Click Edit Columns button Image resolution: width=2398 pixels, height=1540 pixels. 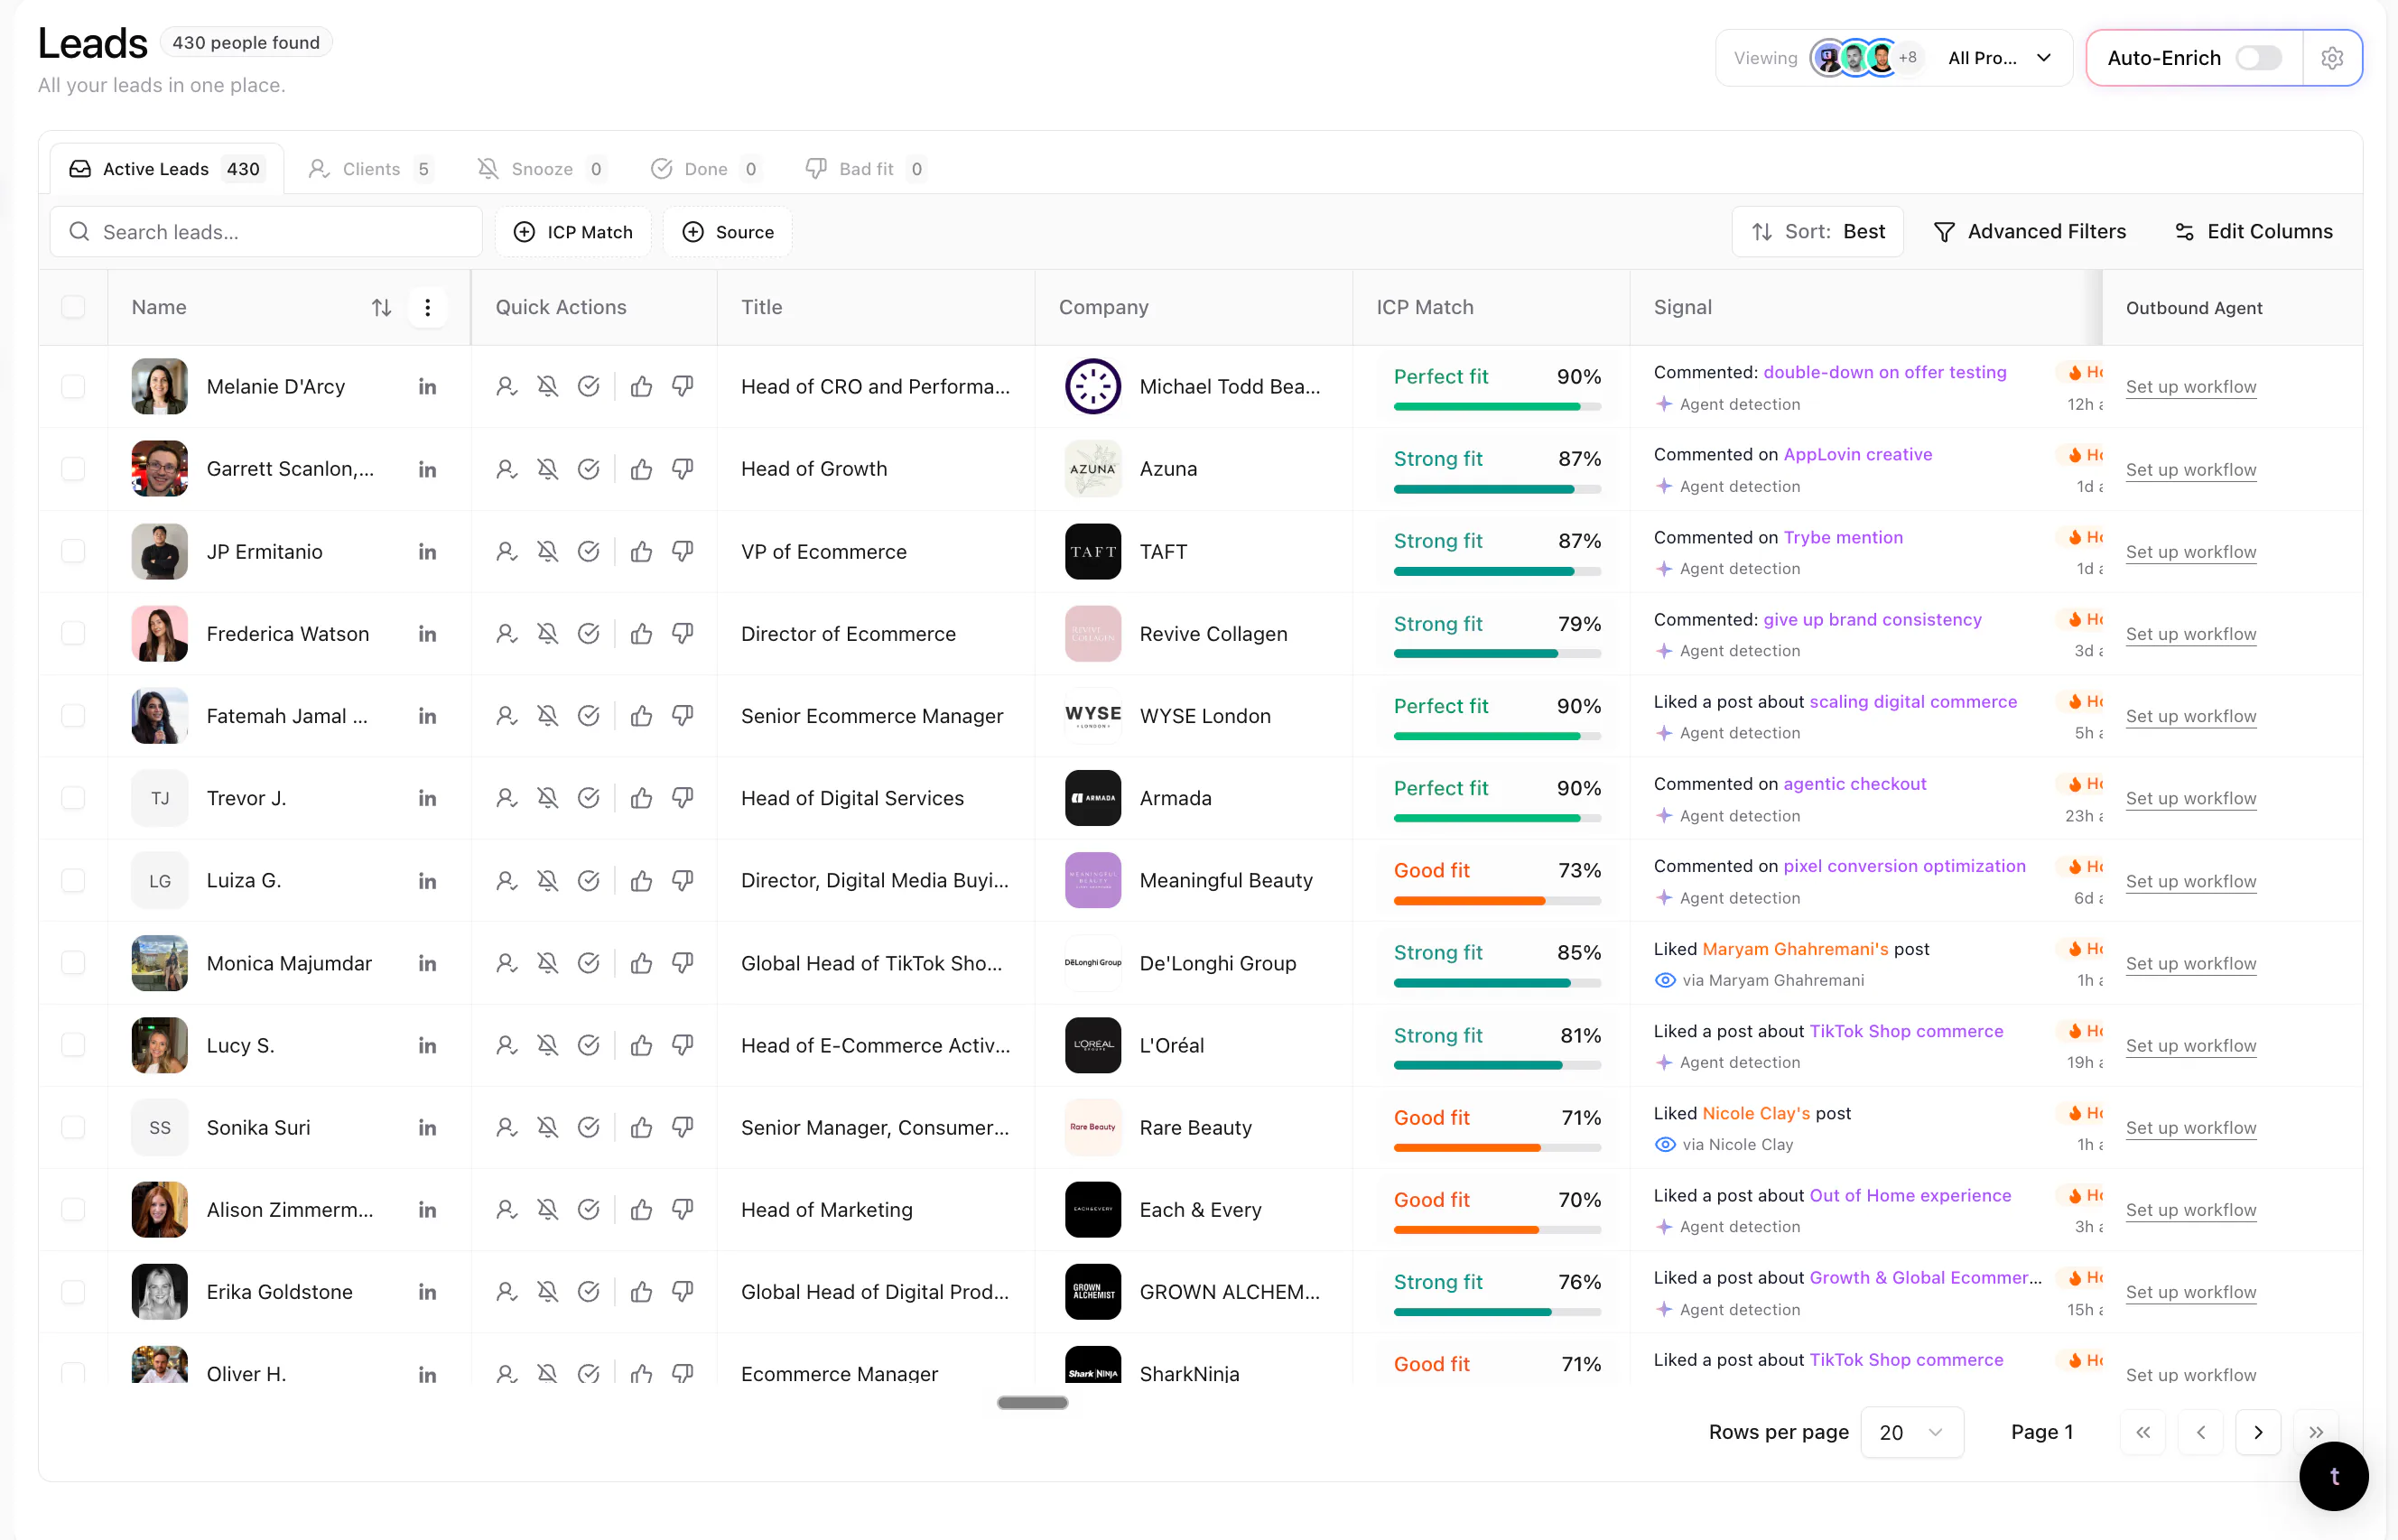click(x=2254, y=232)
